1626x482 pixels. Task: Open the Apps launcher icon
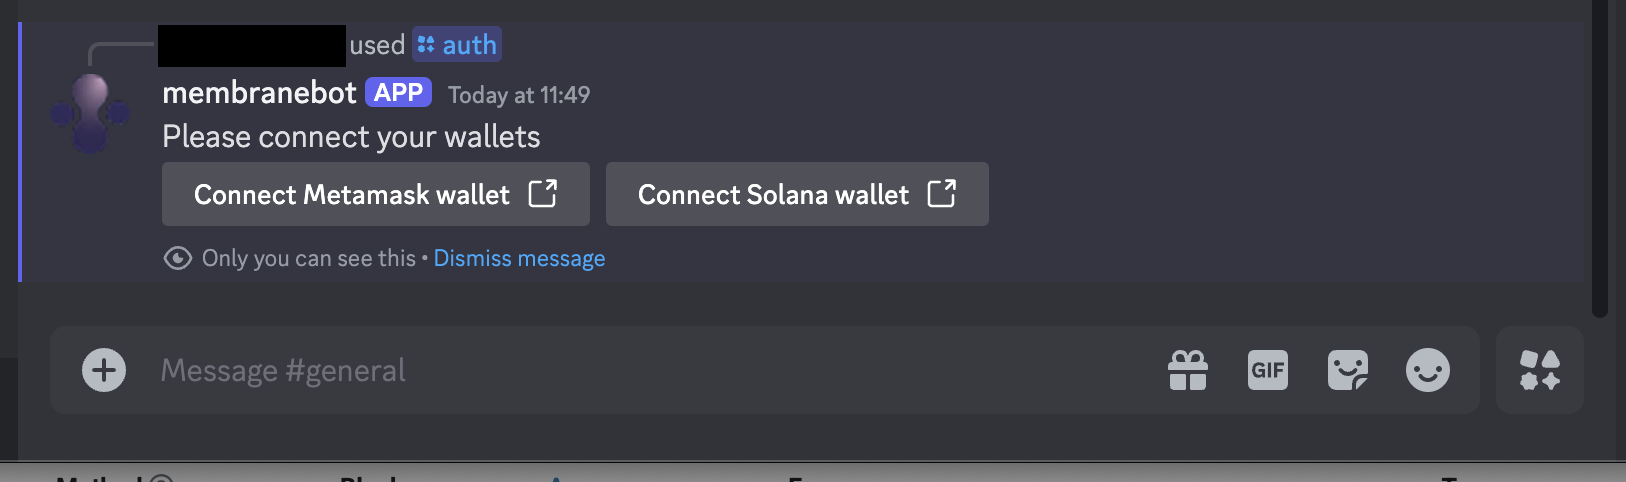1540,370
